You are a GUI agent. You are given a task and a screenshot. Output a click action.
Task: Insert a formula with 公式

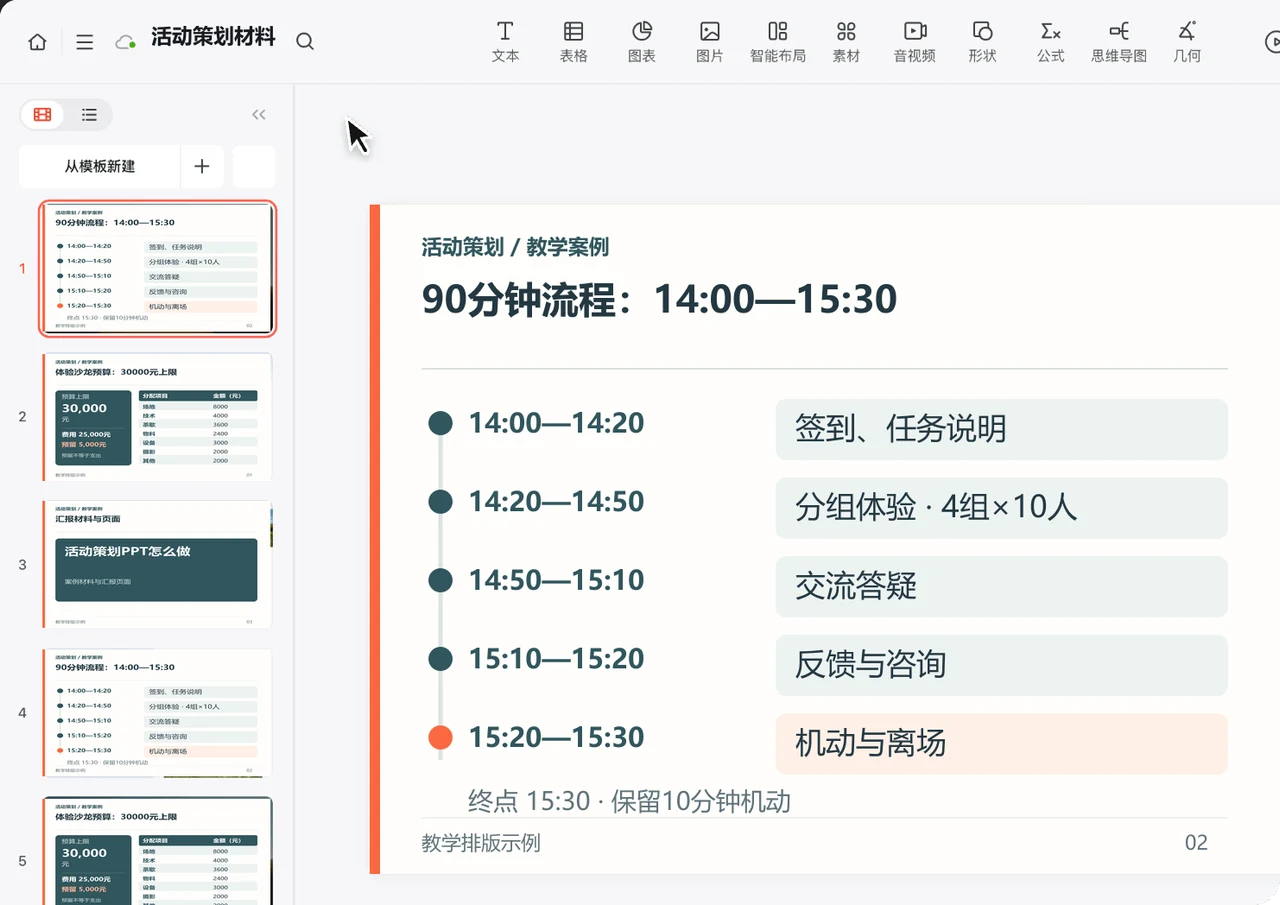click(x=1051, y=42)
